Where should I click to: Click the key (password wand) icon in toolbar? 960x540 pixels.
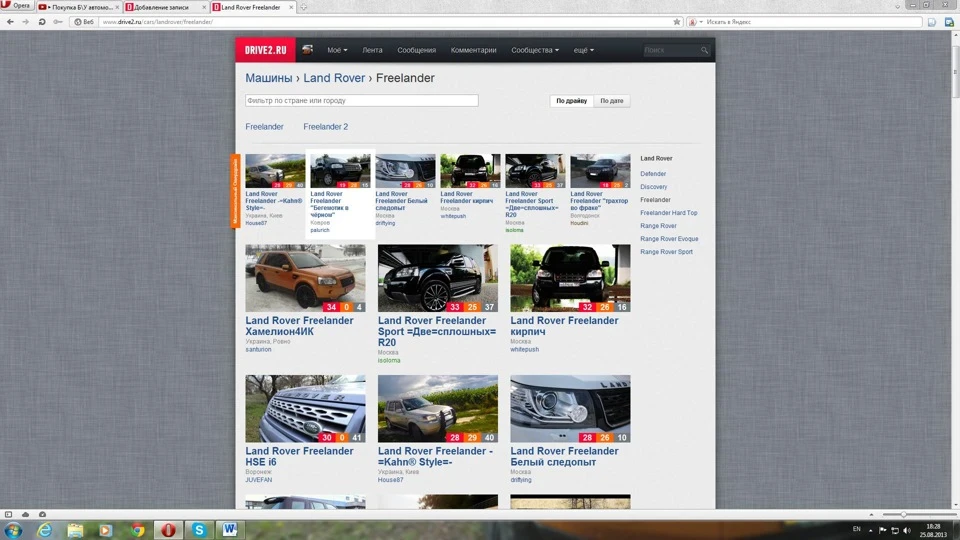pyautogui.click(x=58, y=21)
